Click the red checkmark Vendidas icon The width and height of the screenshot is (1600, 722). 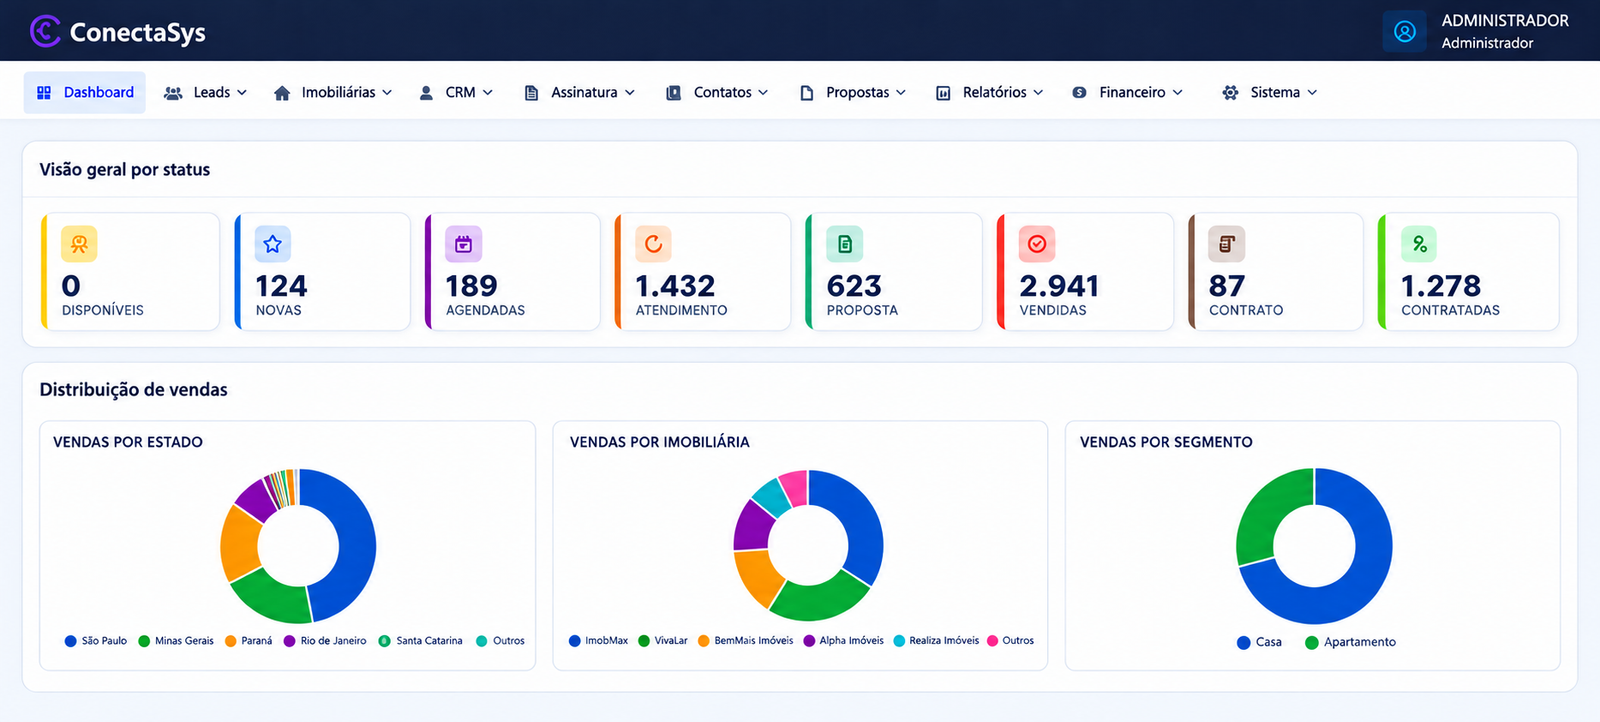click(x=1037, y=244)
